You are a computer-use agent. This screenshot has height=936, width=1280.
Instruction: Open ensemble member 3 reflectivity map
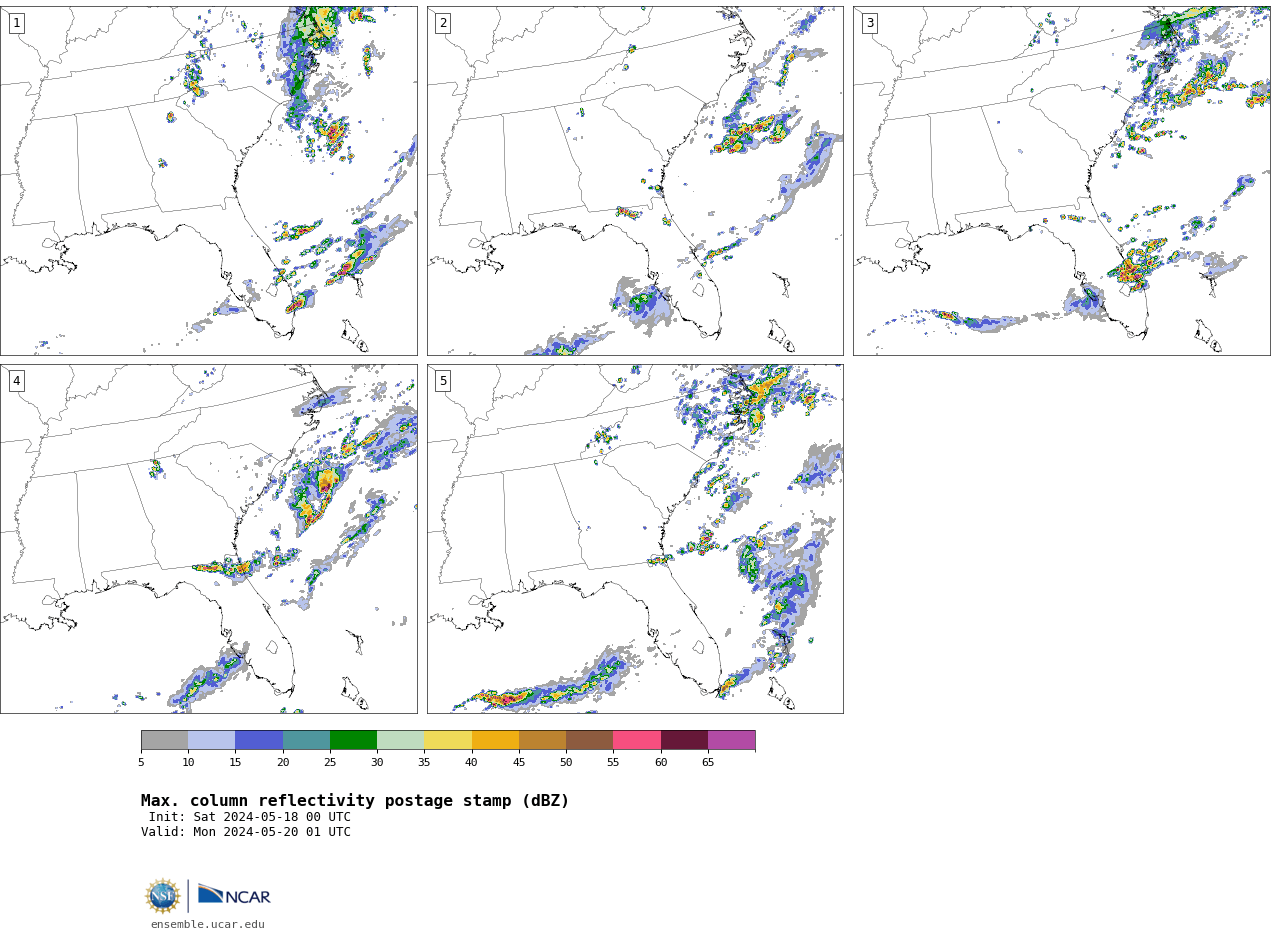click(1061, 181)
